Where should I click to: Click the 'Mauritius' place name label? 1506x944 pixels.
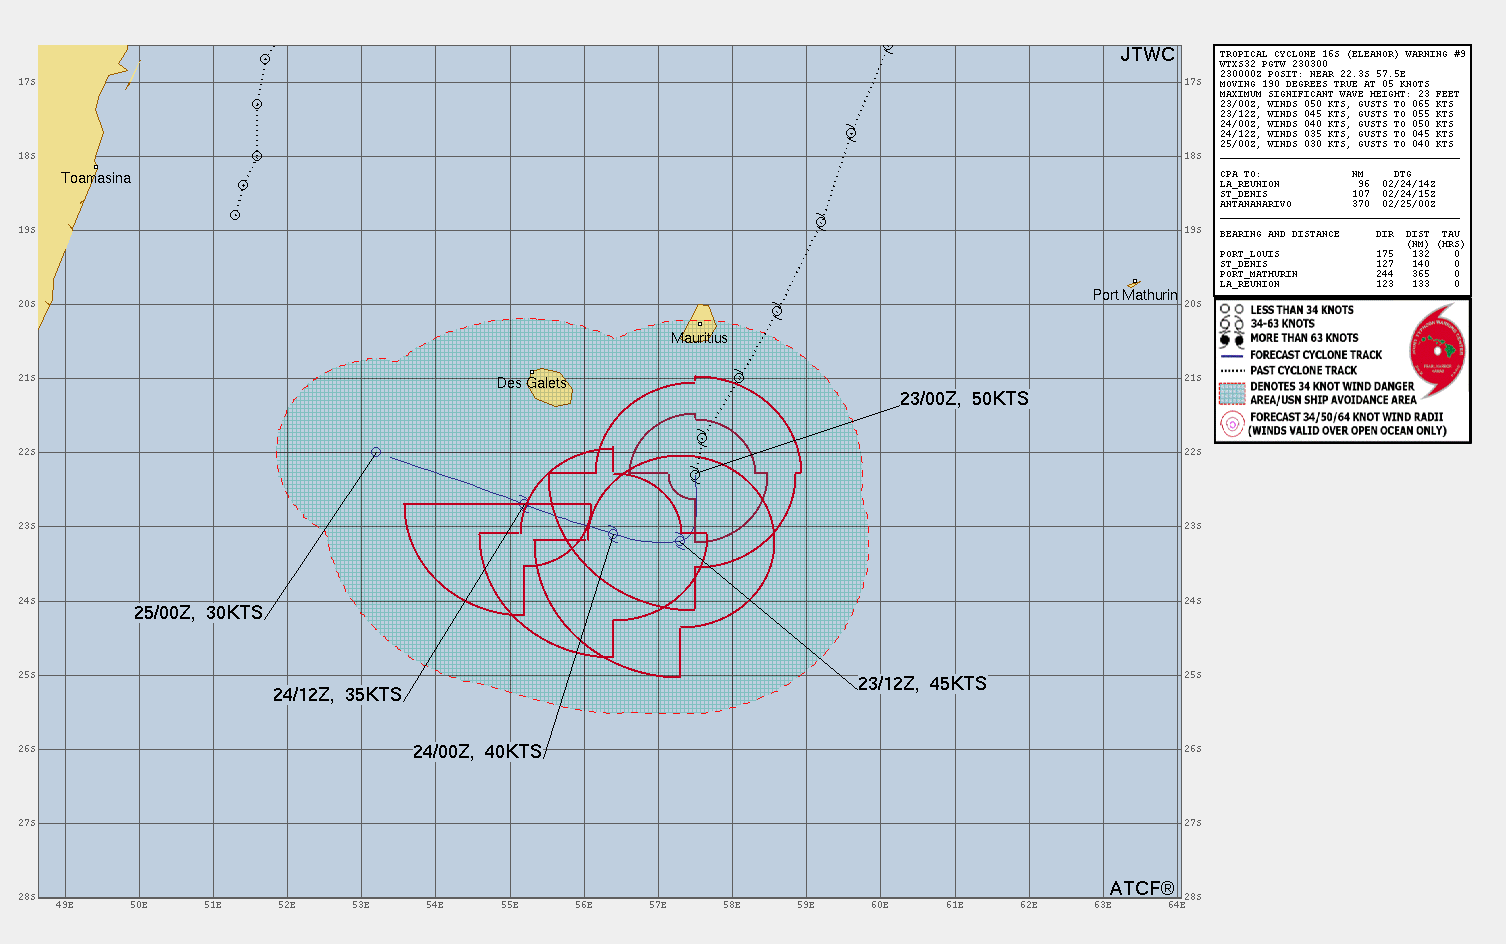[699, 338]
